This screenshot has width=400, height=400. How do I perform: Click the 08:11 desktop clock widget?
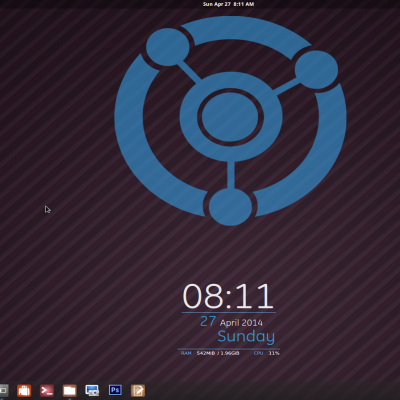click(228, 296)
